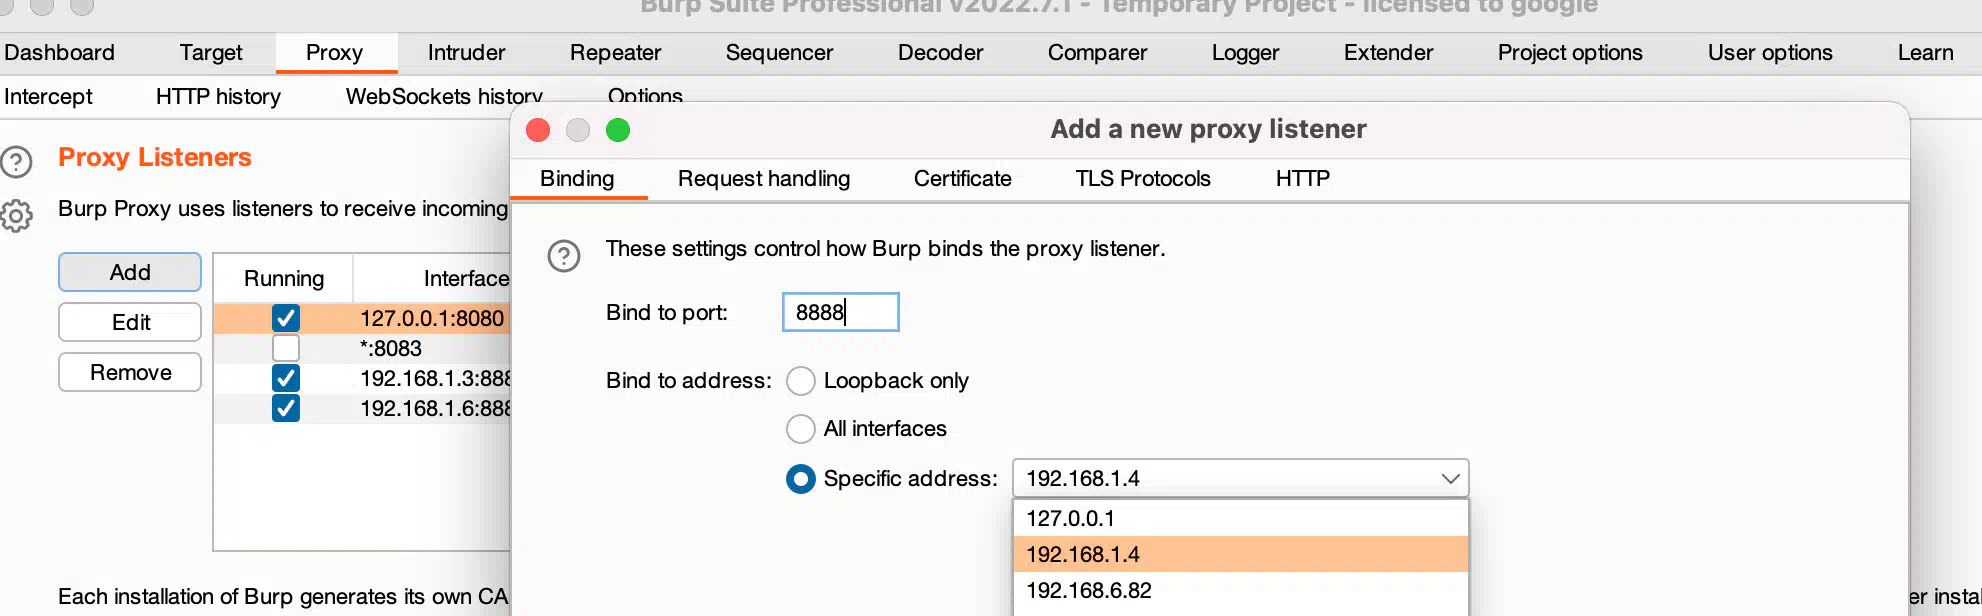
Task: Open the TLS Protocols tab
Action: (1143, 179)
